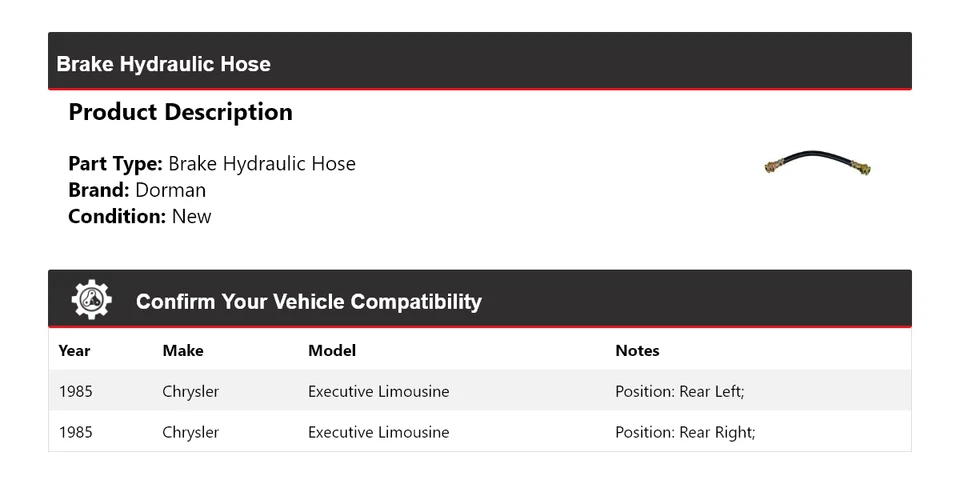Select the Position: Rear Left note

[679, 391]
